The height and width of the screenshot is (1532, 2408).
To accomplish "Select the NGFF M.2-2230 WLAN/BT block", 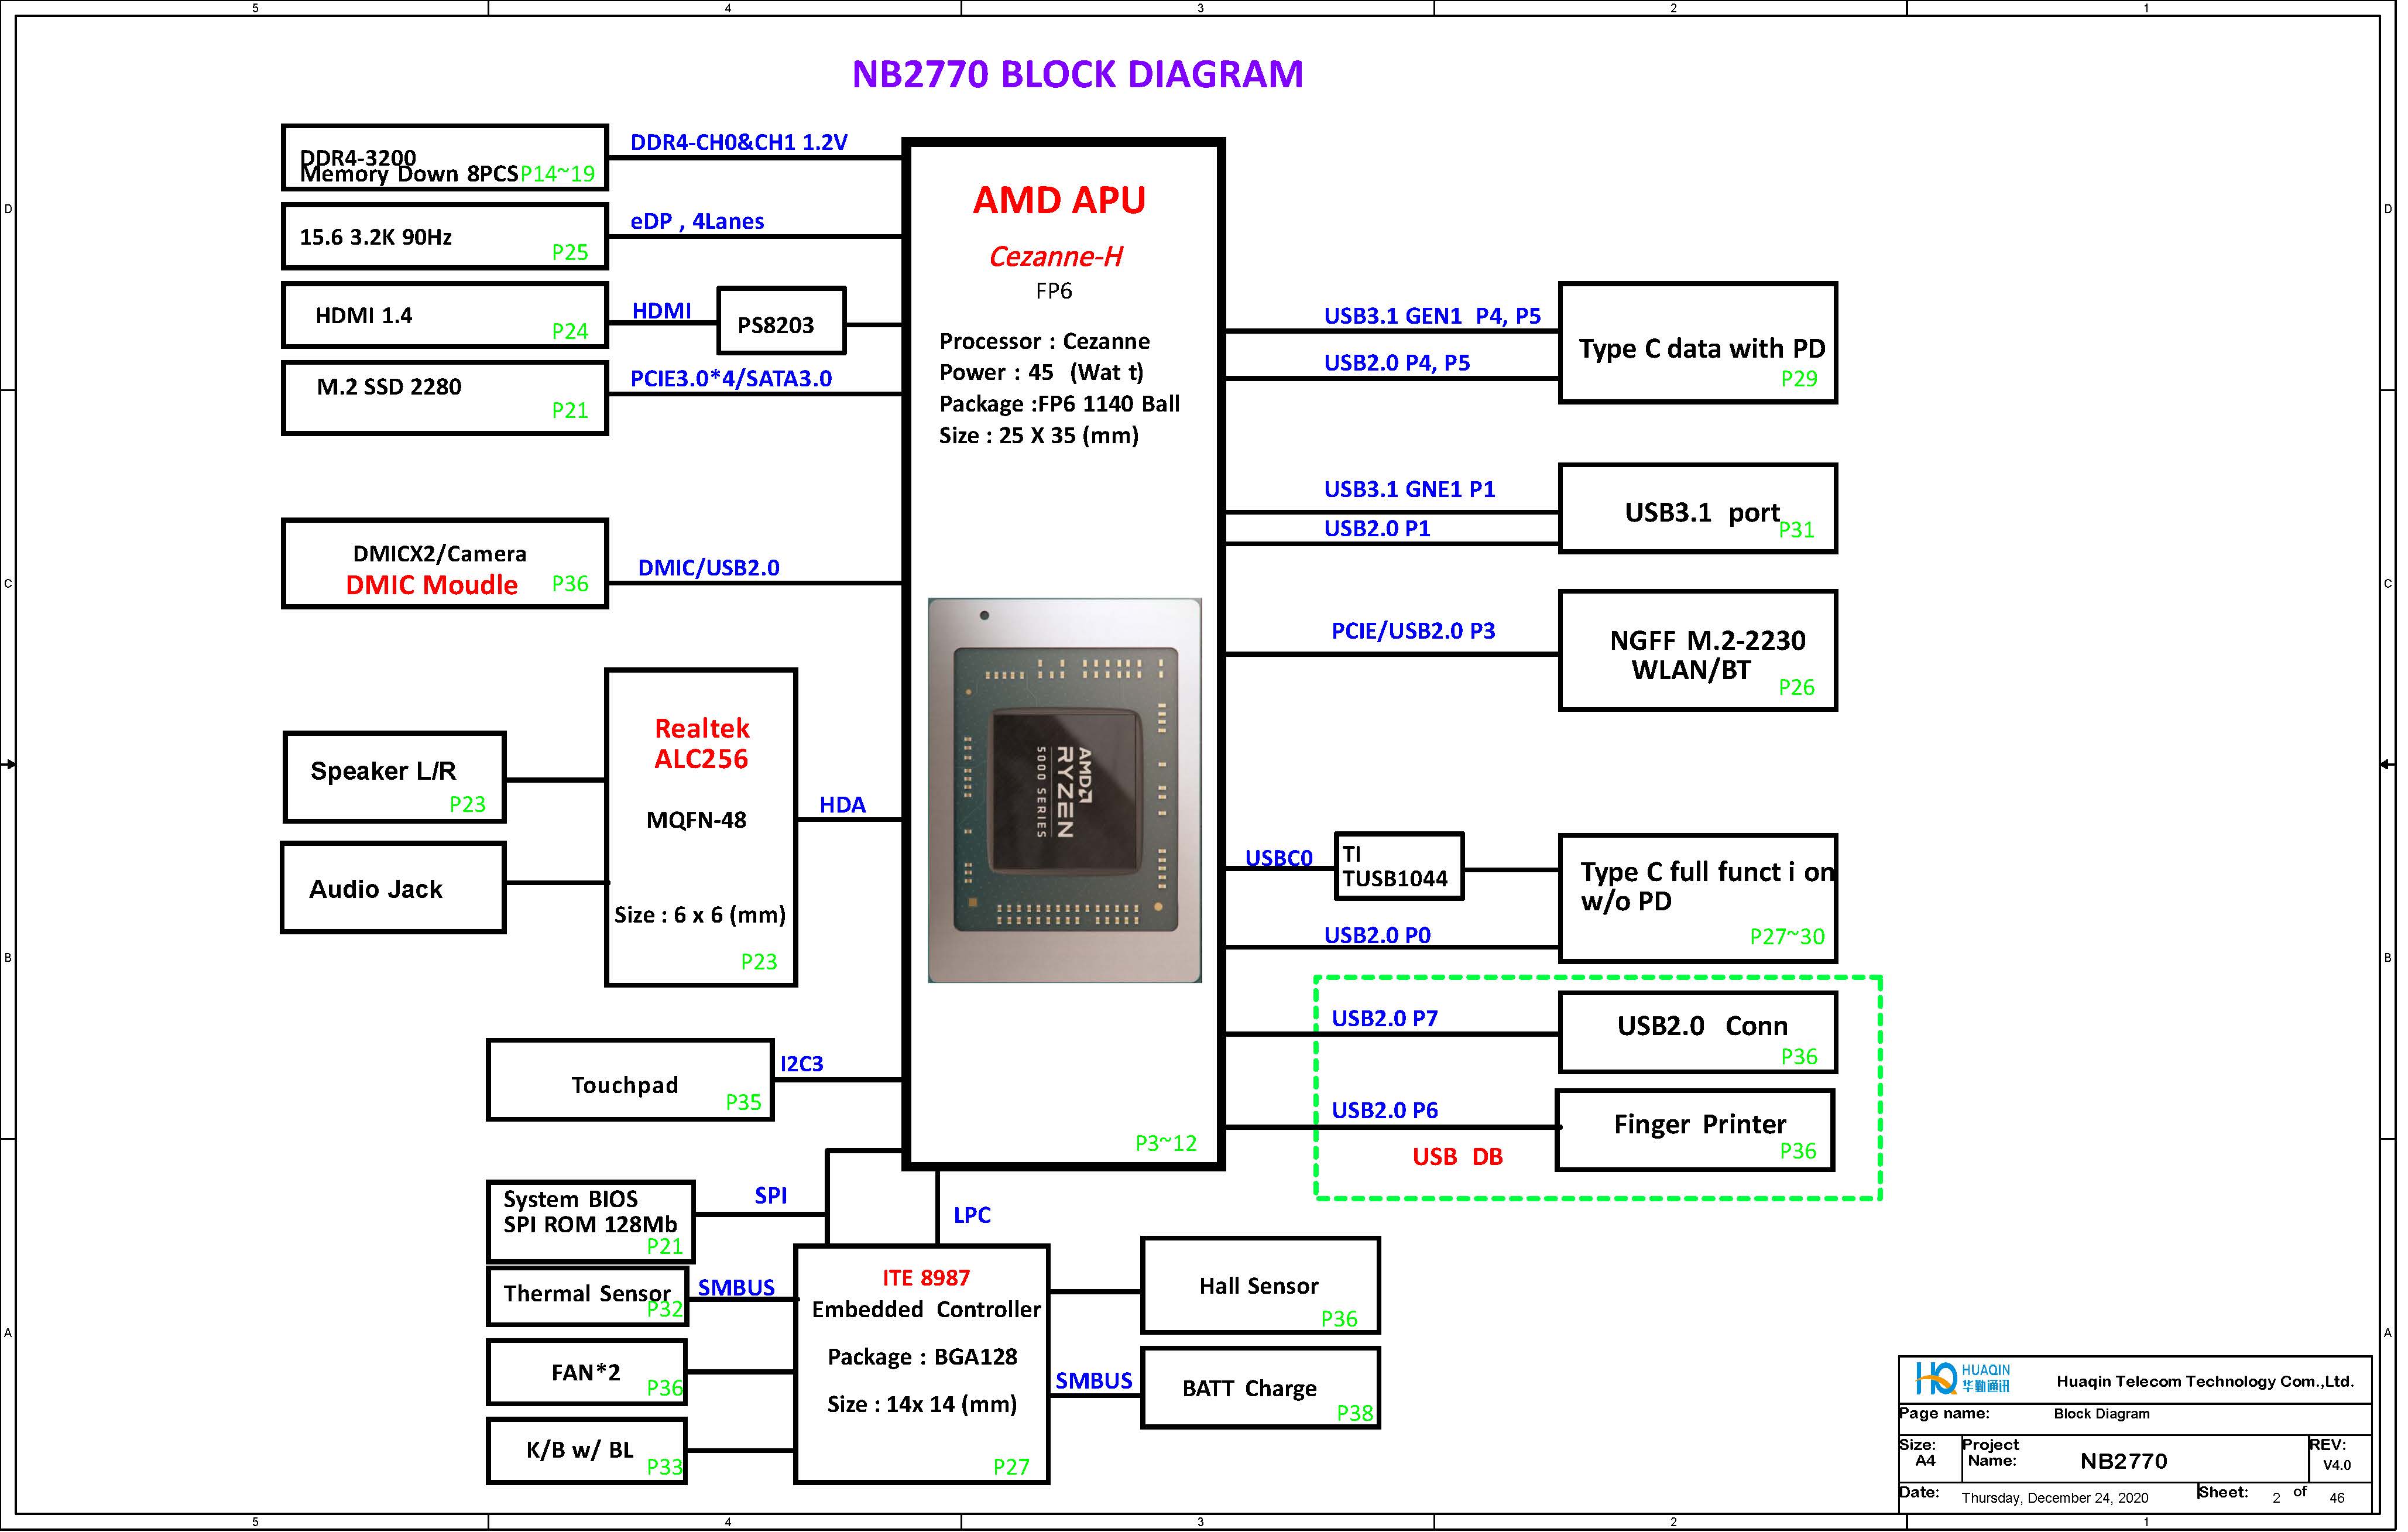I will [1698, 651].
